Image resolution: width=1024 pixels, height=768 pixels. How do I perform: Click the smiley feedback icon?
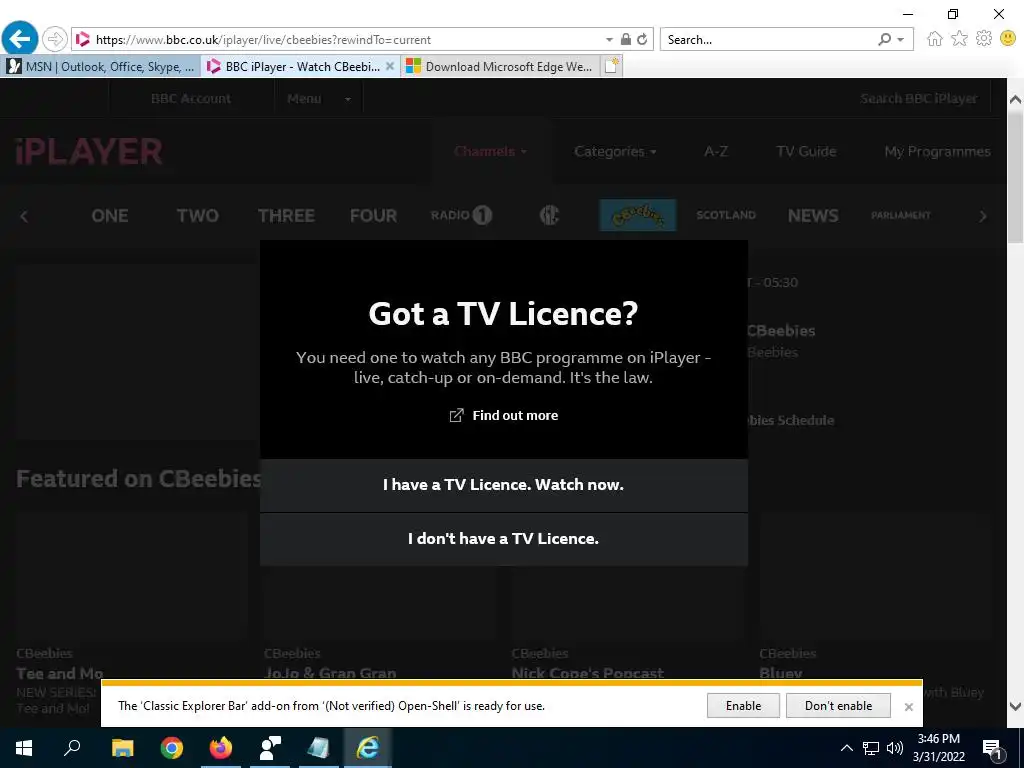[x=1008, y=39]
